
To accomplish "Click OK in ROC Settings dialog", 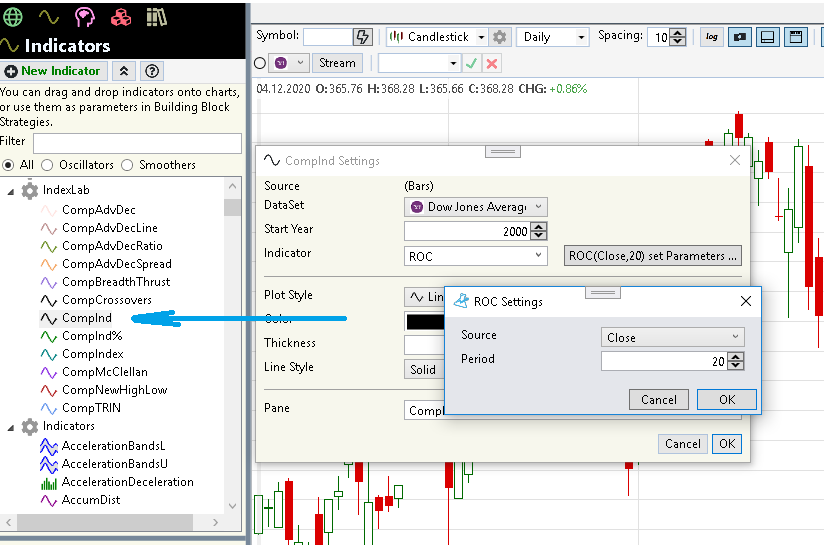I will click(x=727, y=399).
